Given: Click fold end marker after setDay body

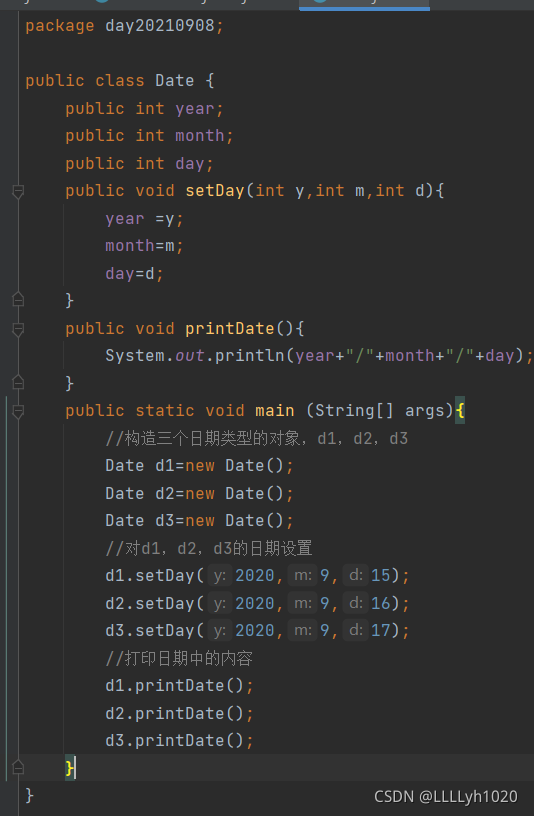Looking at the screenshot, I should tap(18, 300).
